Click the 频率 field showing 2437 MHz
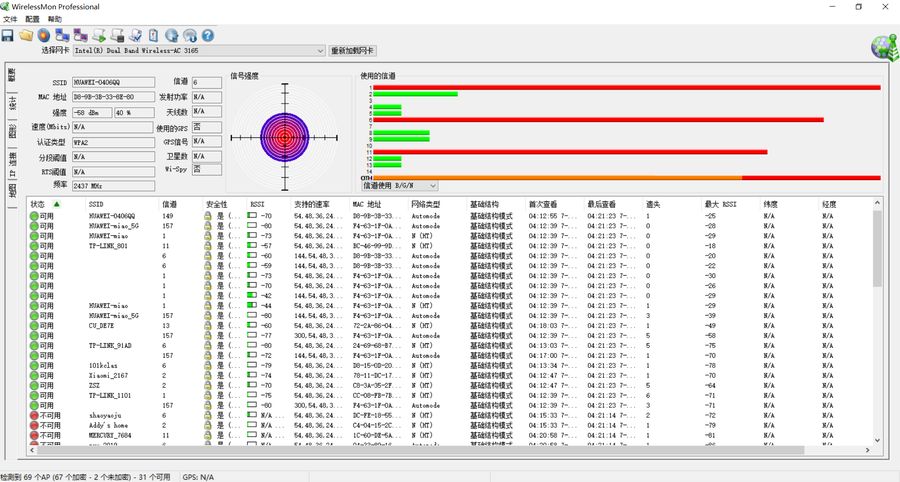 coord(113,185)
